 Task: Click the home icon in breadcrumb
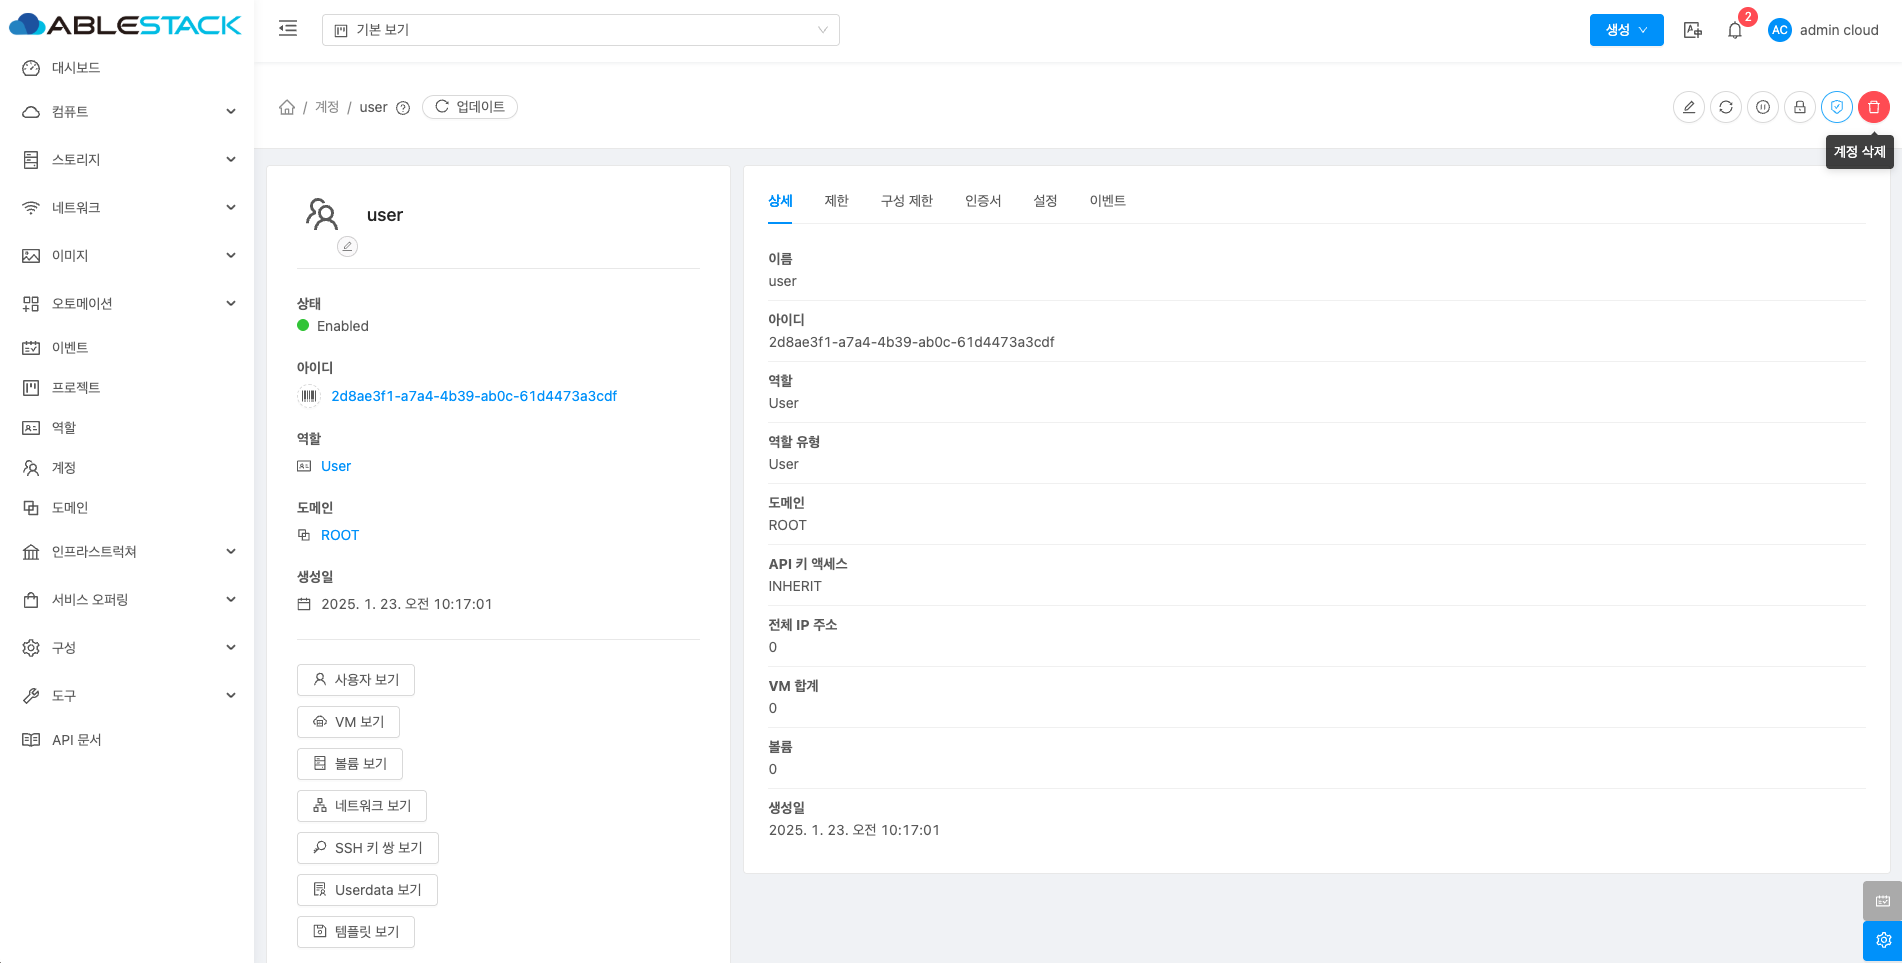tap(287, 107)
